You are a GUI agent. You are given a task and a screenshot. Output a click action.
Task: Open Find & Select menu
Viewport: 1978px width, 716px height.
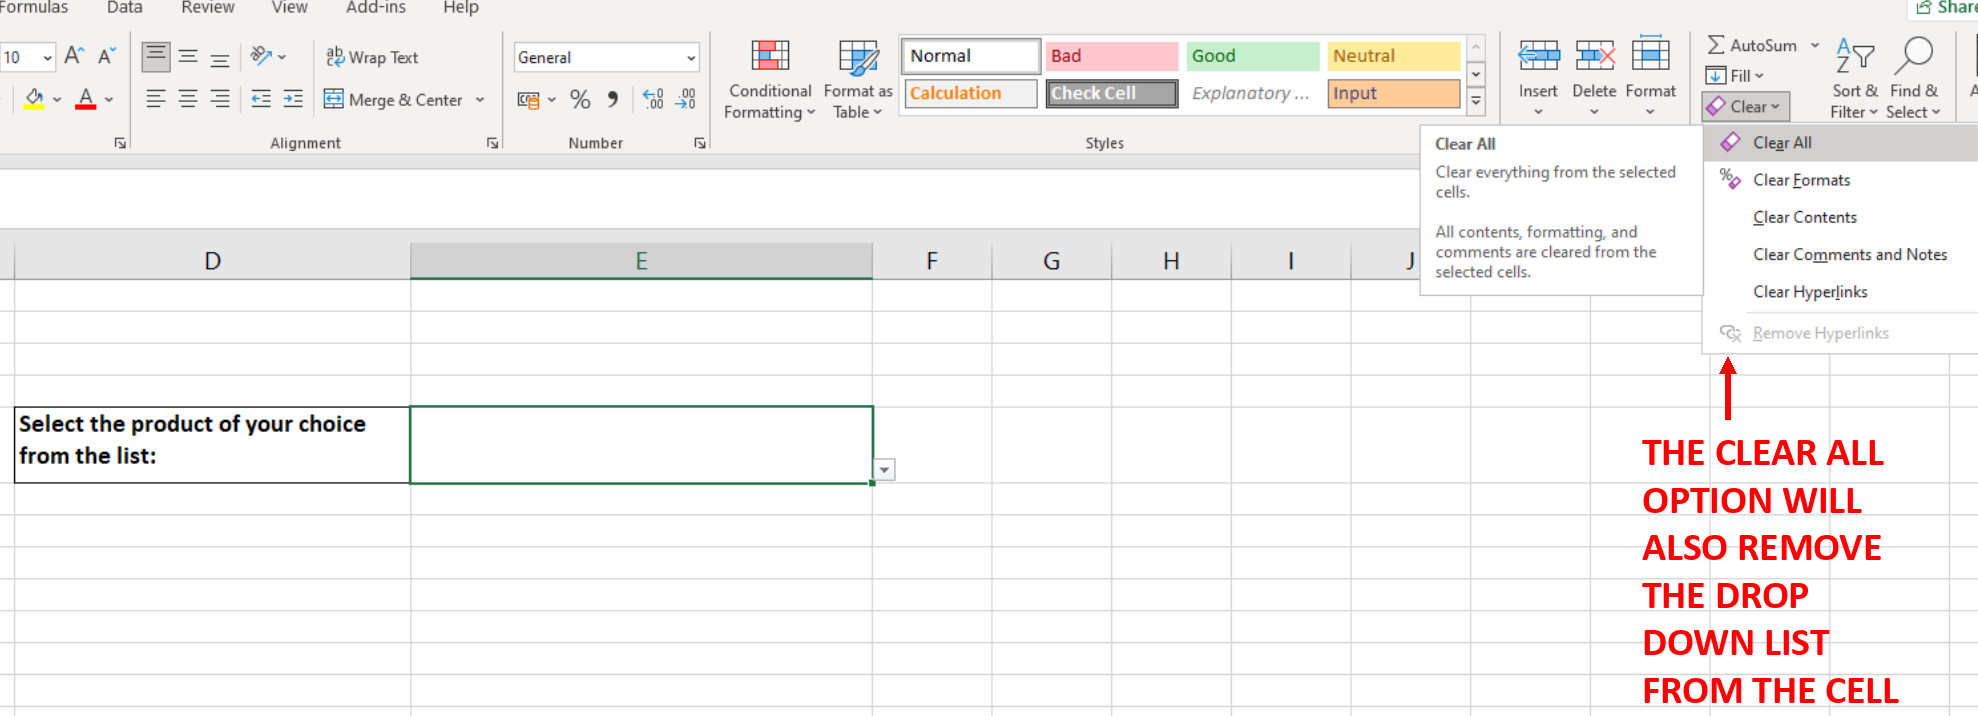pyautogui.click(x=1913, y=78)
